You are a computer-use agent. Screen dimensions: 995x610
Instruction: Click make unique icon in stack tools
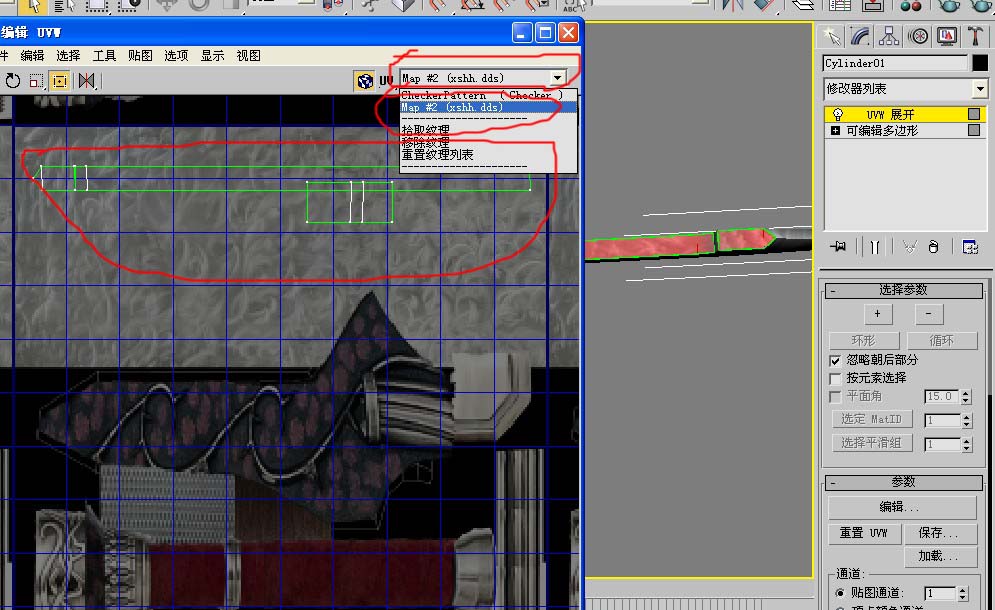(909, 247)
